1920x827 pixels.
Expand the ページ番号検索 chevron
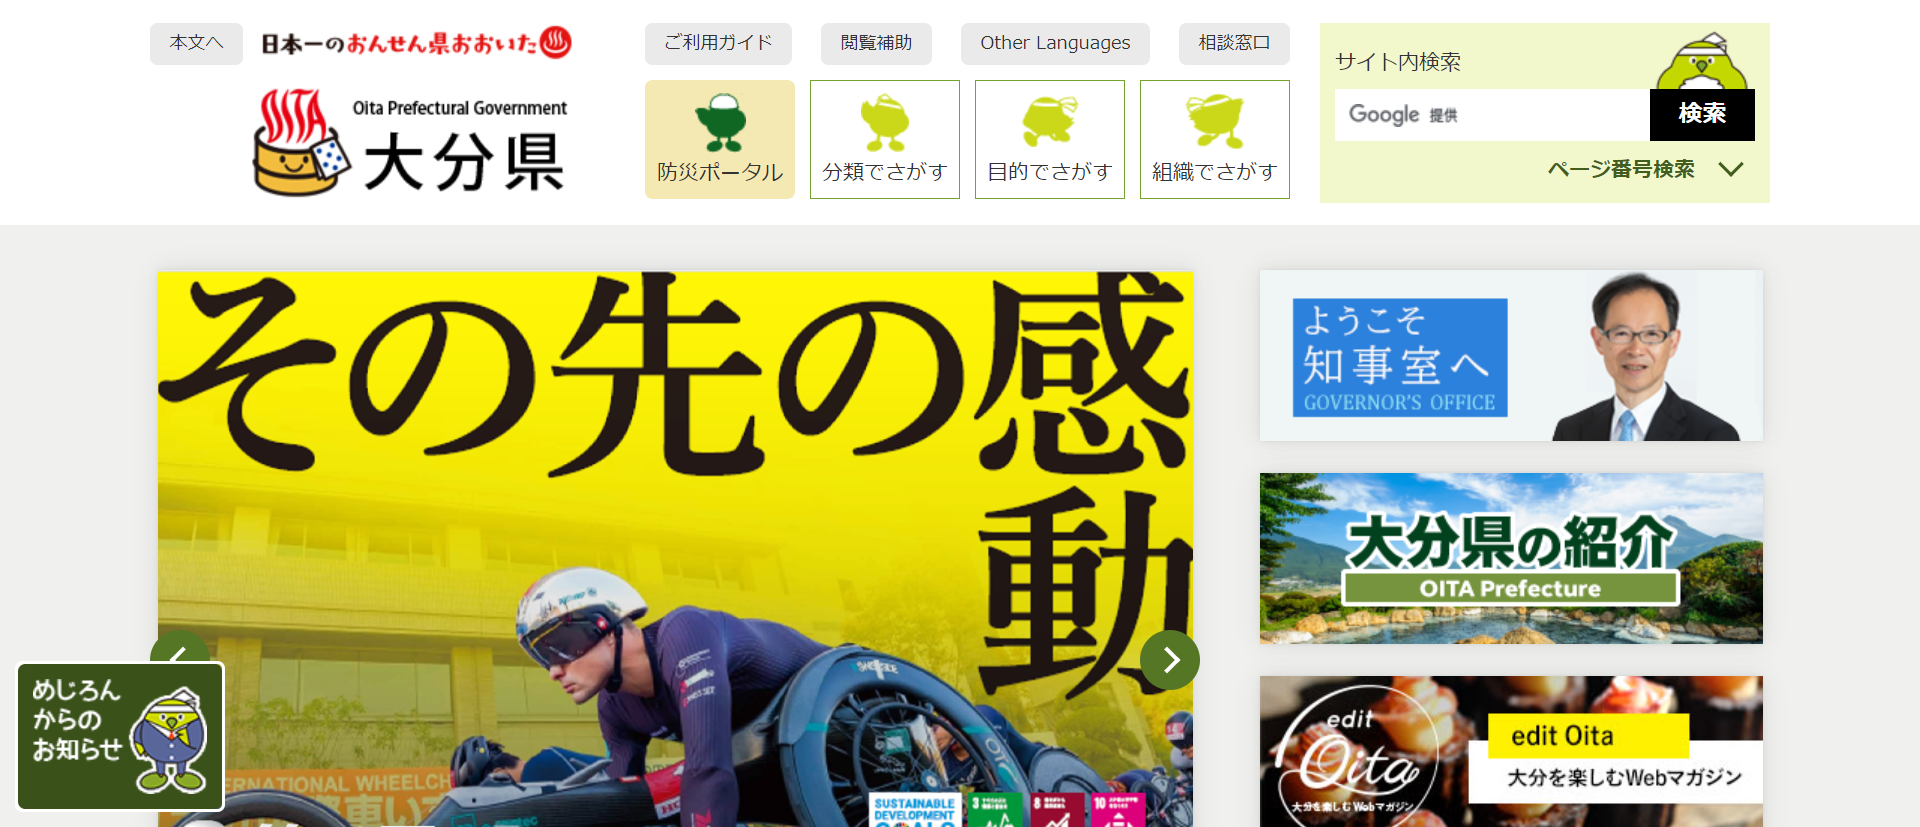click(1731, 169)
